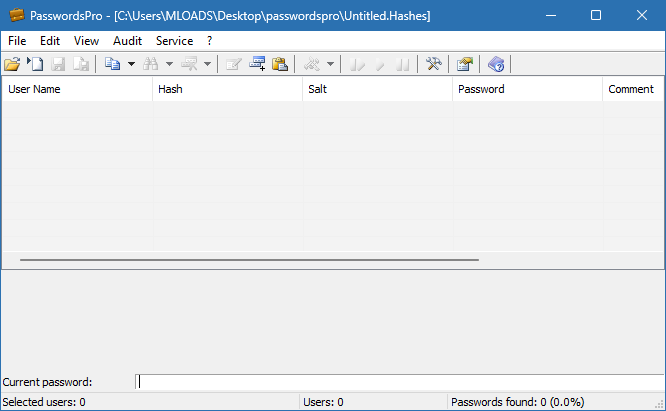Click the Edit hash pencil icon
This screenshot has width=666, height=411.
tap(234, 64)
